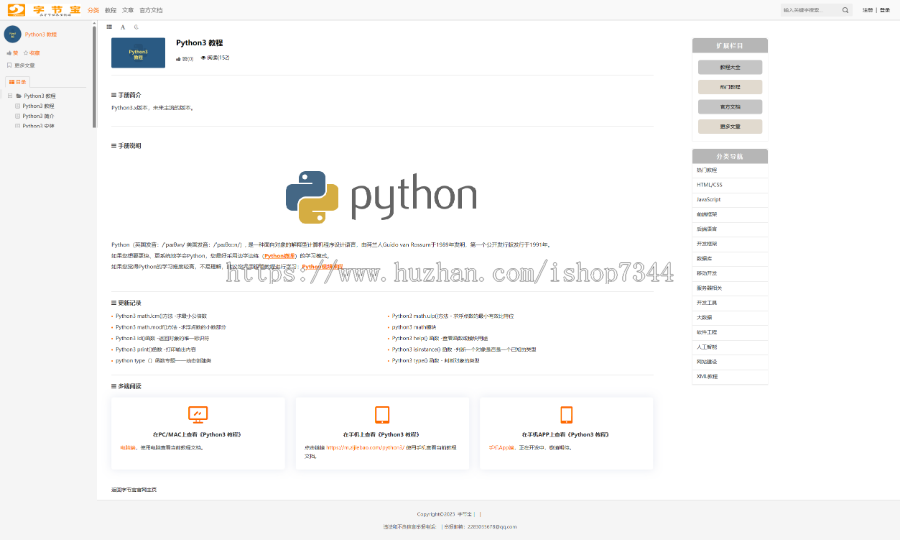Open the Python3 isinstance() update entry
Screen dimensions: 900x540
click(464, 349)
